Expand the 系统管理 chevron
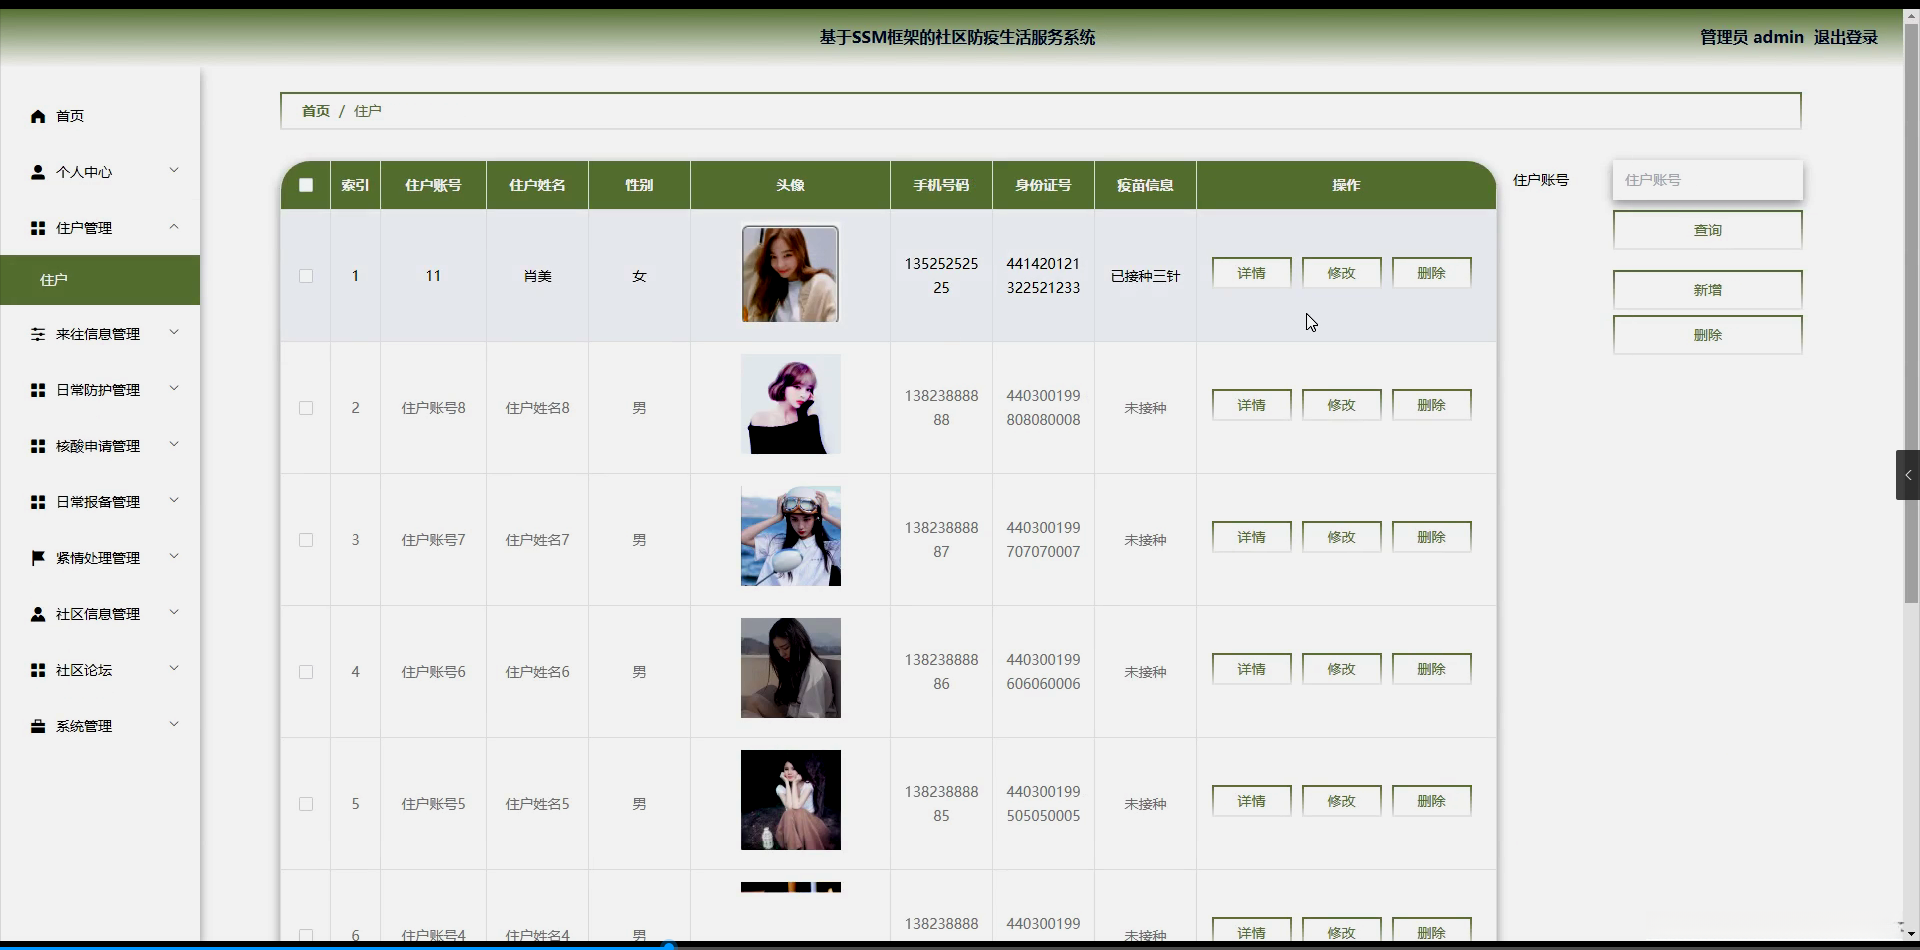Image resolution: width=1920 pixels, height=950 pixels. click(174, 725)
